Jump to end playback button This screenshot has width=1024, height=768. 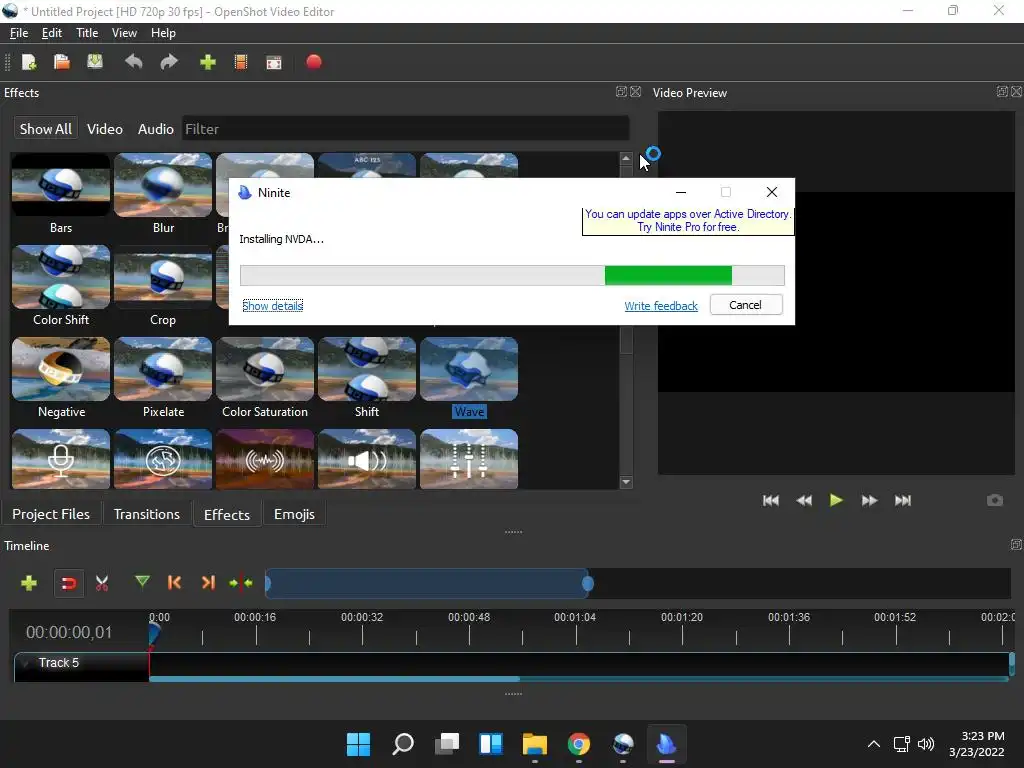(x=903, y=500)
